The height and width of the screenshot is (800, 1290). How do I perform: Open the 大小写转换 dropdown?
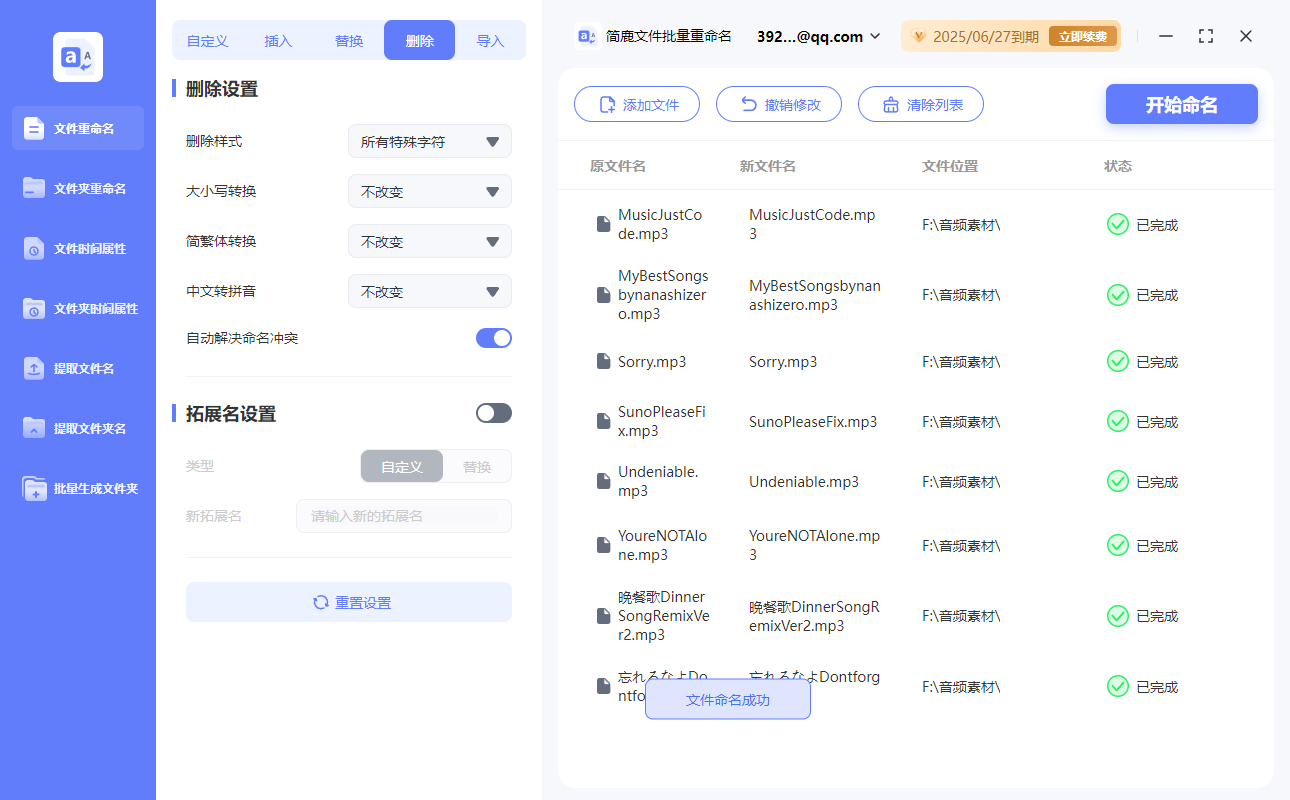tap(429, 191)
